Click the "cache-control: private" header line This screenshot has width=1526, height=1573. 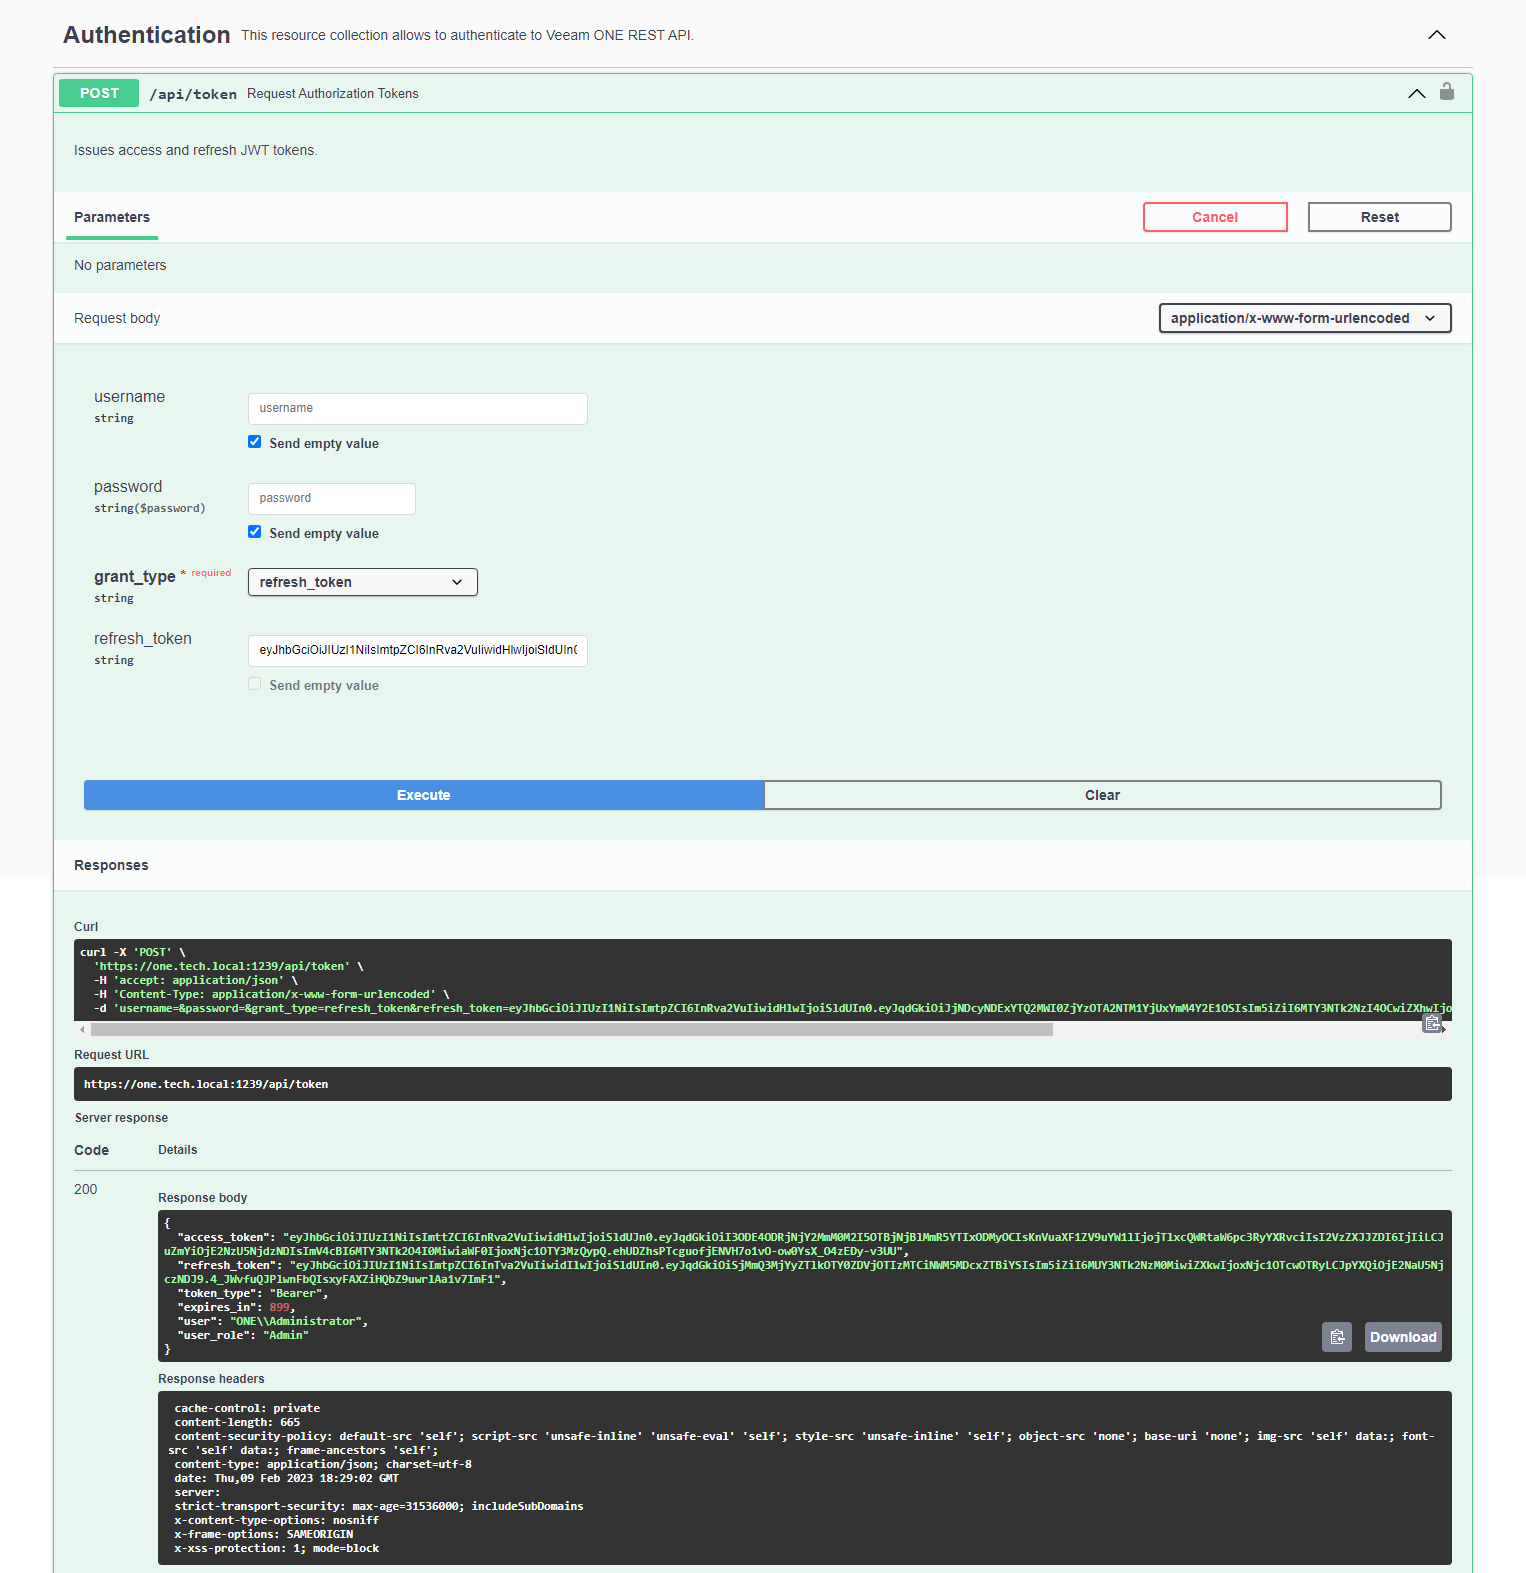coord(247,1408)
